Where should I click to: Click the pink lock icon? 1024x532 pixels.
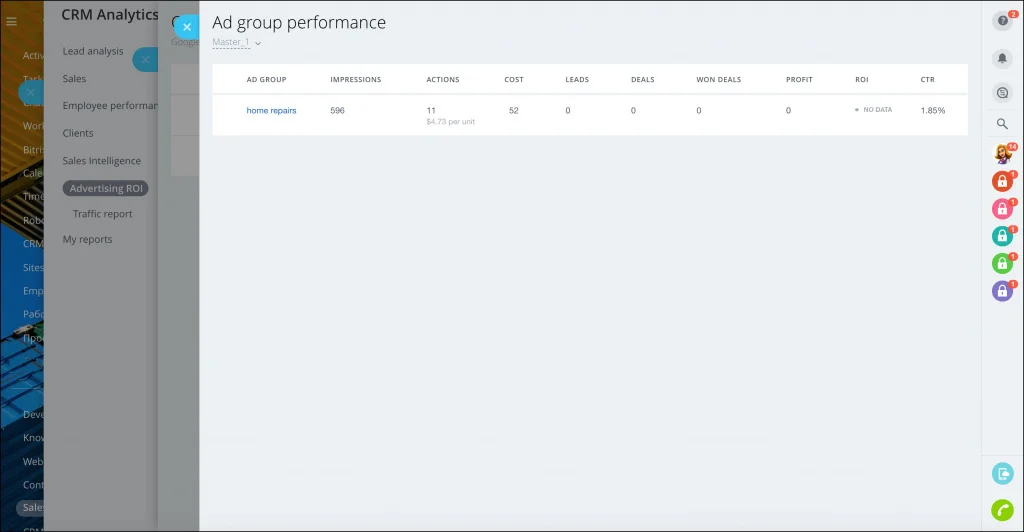pos(1002,209)
